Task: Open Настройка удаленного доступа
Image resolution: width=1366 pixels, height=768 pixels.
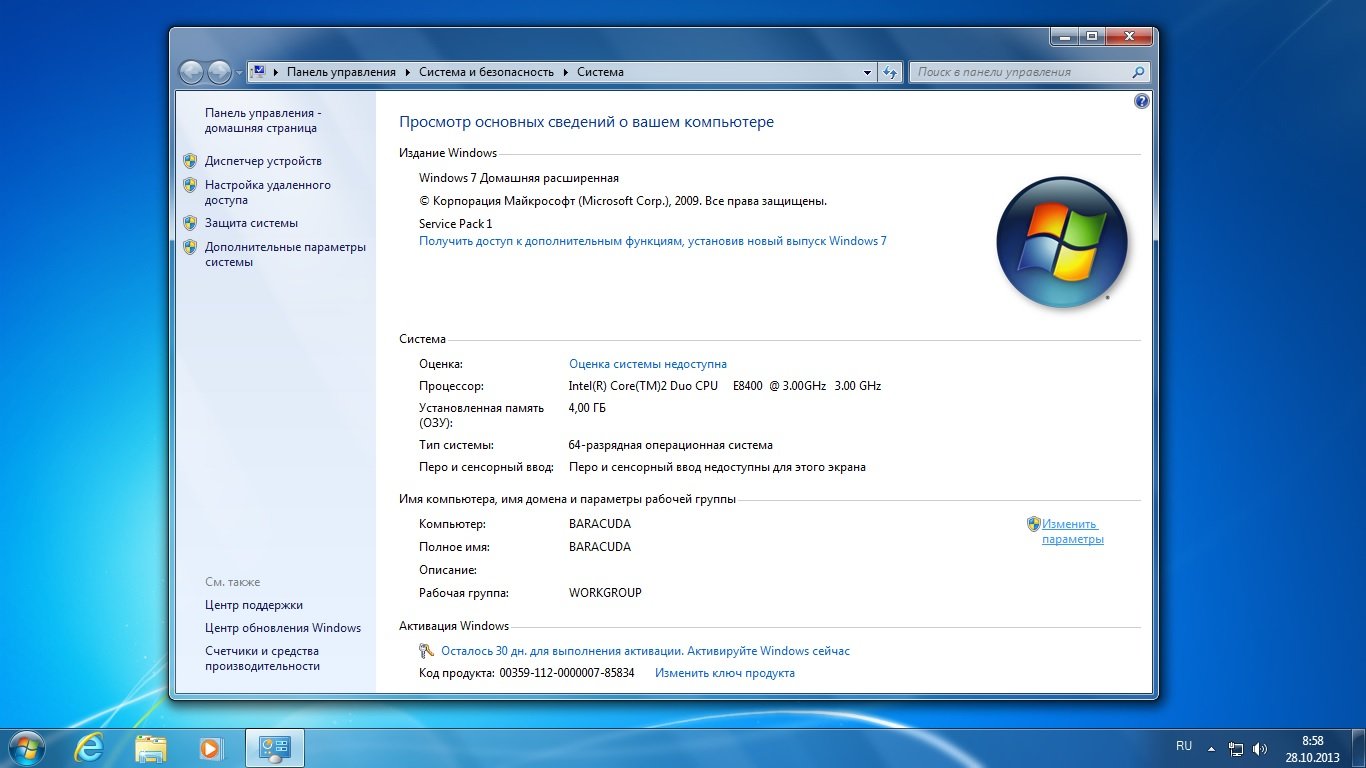Action: 268,192
